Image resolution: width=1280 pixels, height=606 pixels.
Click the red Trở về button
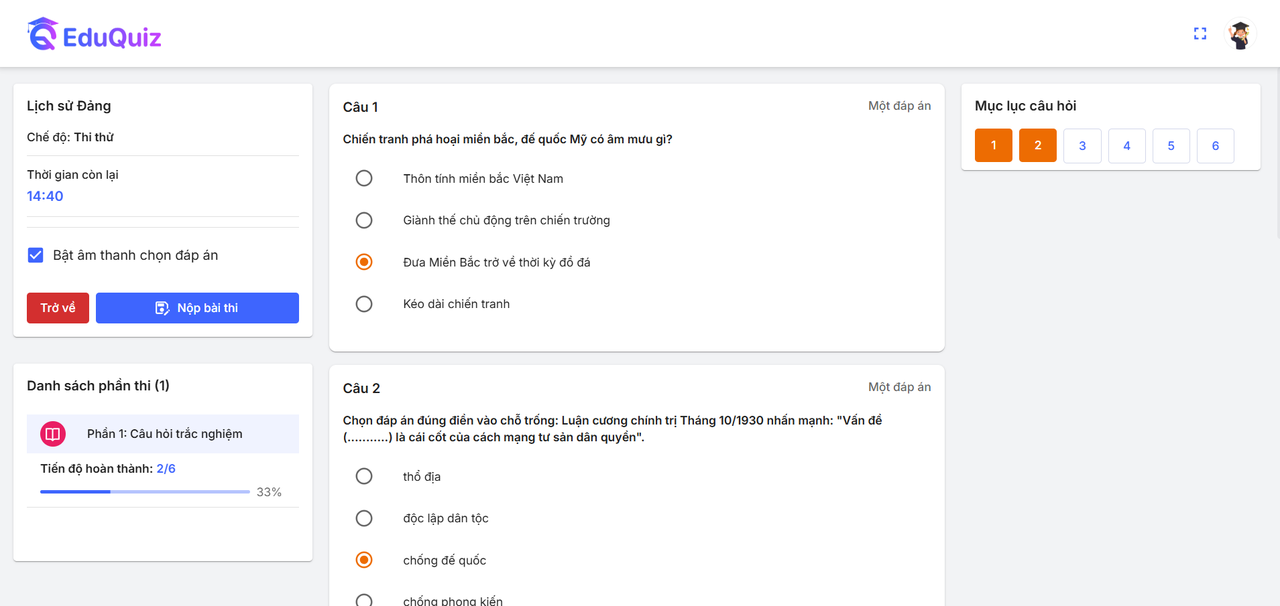pos(58,308)
